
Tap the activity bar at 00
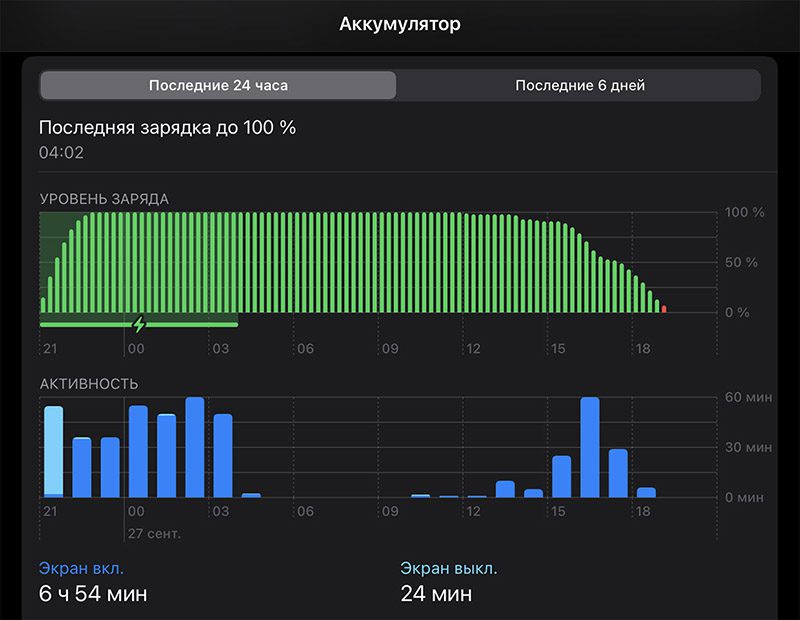pyautogui.click(x=138, y=452)
